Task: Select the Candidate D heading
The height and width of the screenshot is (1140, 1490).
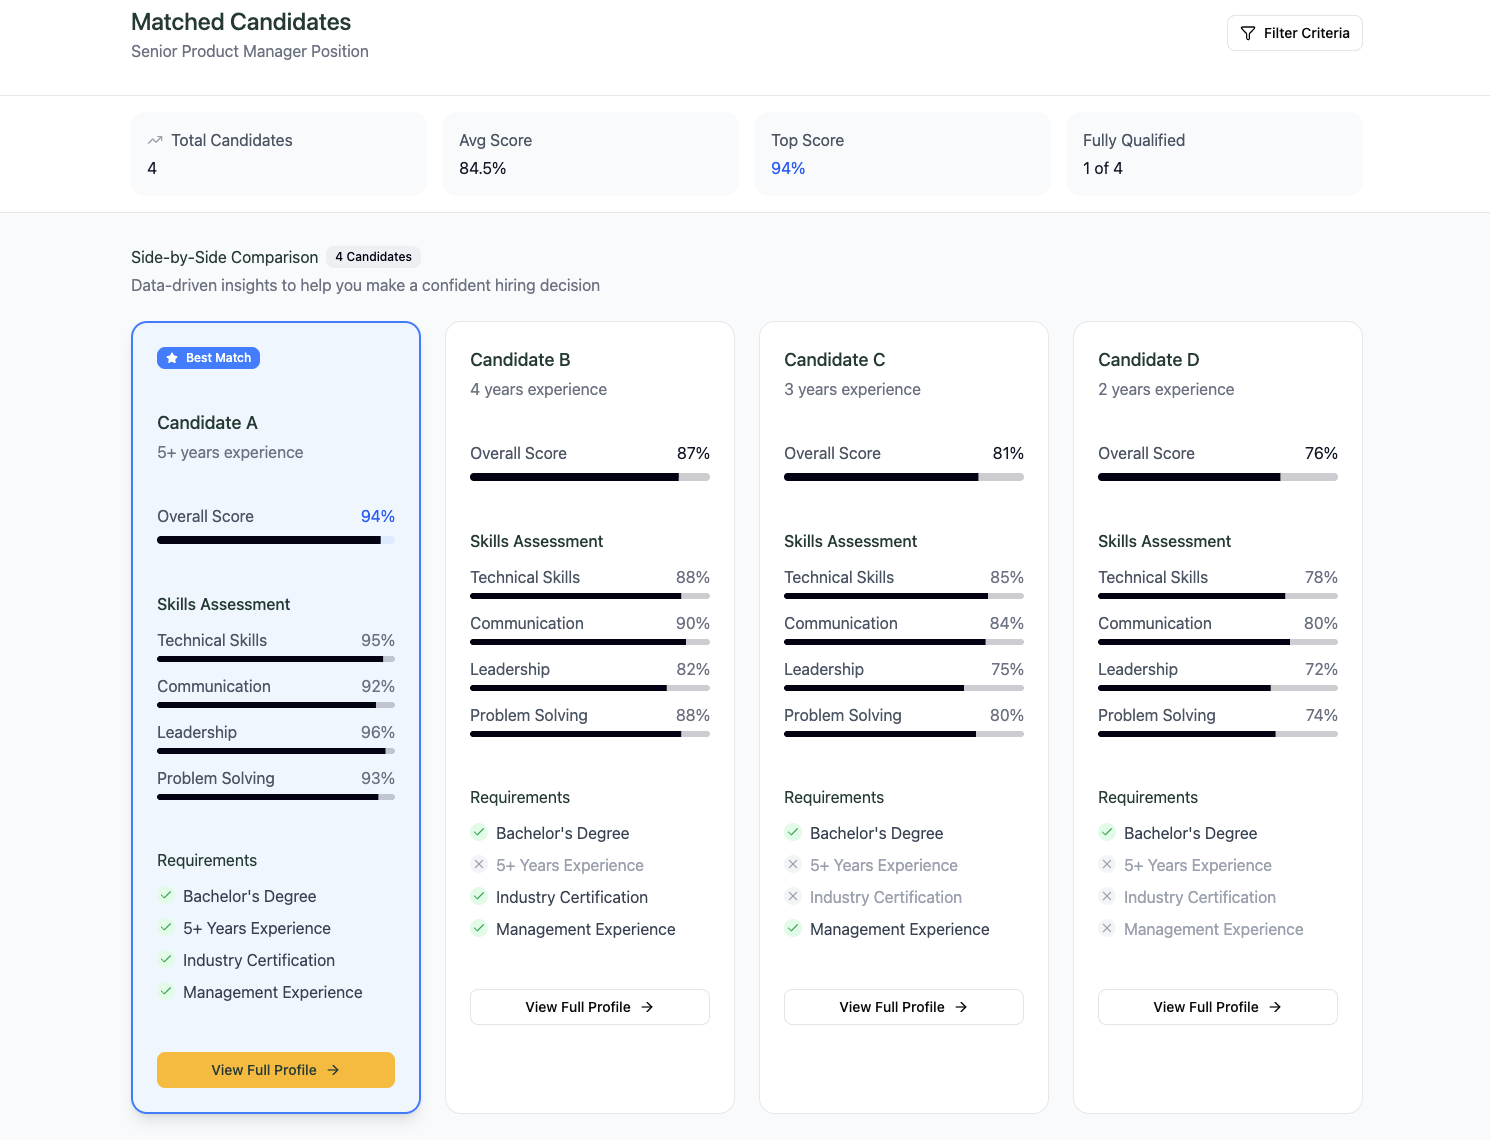Action: 1148,360
